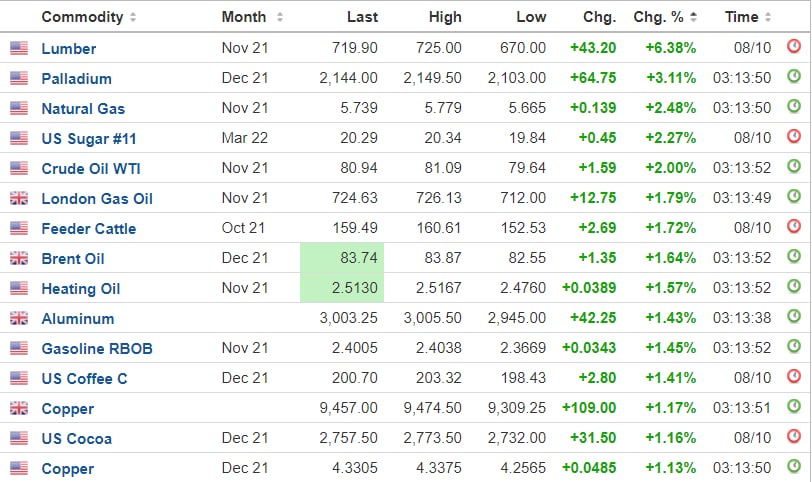Click the clock icon in Gasoline RBOB row
The height and width of the screenshot is (482, 812).
793,346
